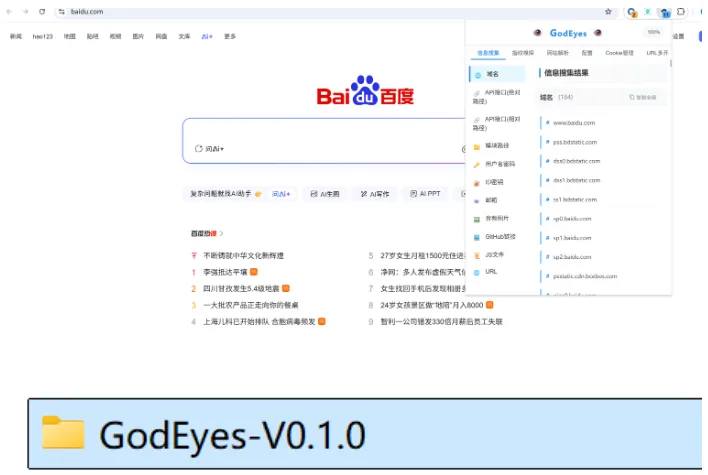708x475 pixels.
Task: Open hot search 不断铸就中华文化新辉煌
Action: [243, 256]
